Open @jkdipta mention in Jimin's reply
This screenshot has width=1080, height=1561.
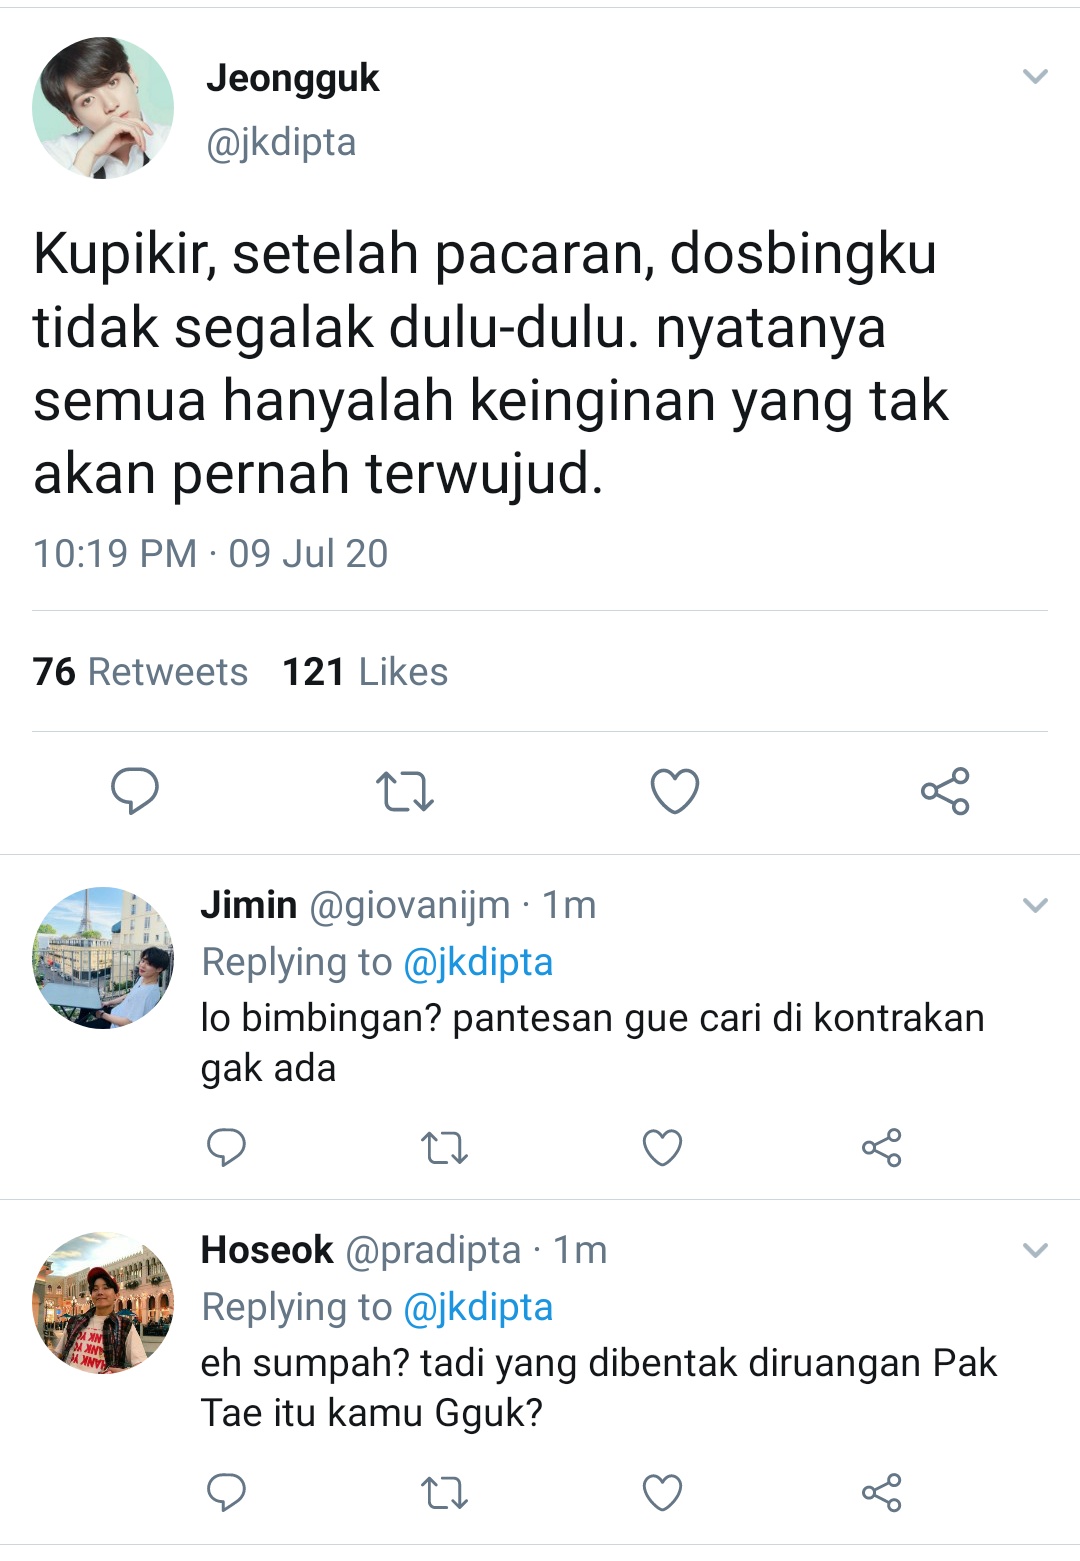[478, 962]
